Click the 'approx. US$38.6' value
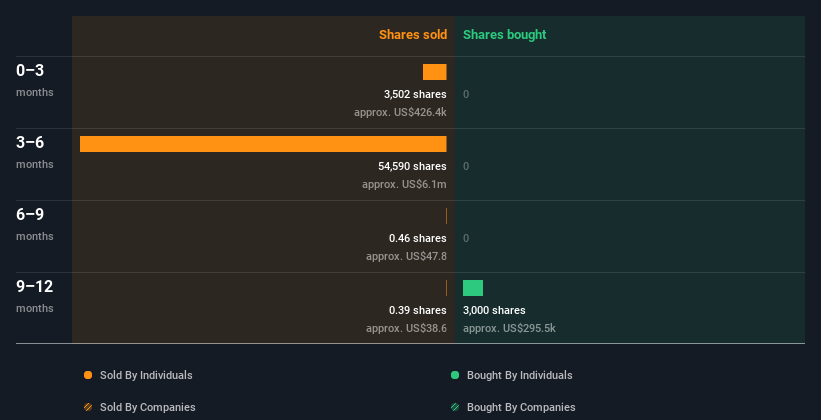Image resolution: width=821 pixels, height=420 pixels. [406, 328]
